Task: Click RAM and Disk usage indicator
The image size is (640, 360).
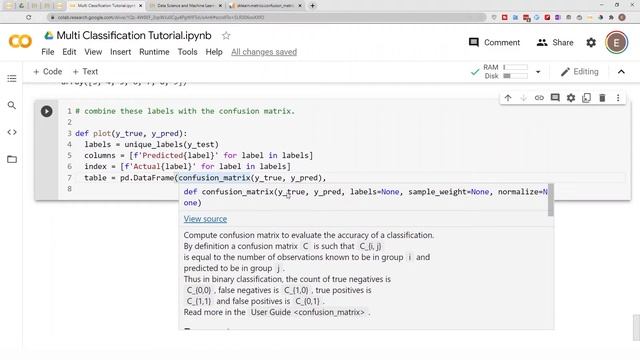Action: tap(505, 72)
